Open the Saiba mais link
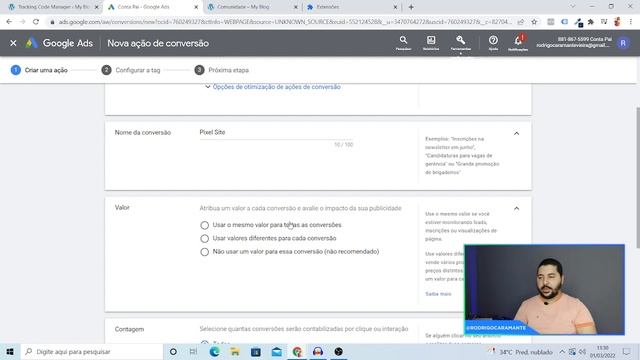The image size is (640, 360). point(438,294)
